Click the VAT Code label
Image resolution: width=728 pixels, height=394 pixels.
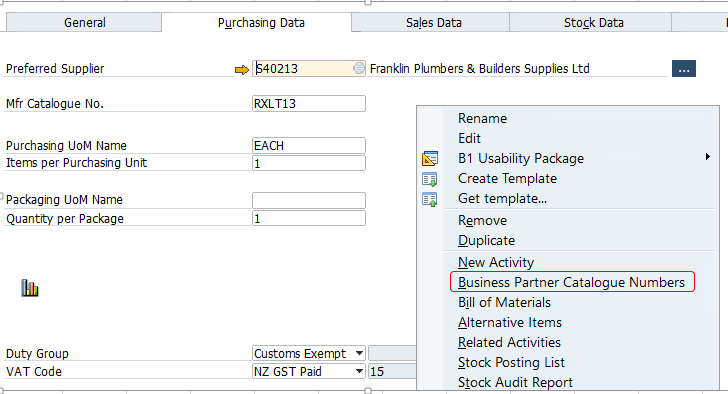(34, 372)
